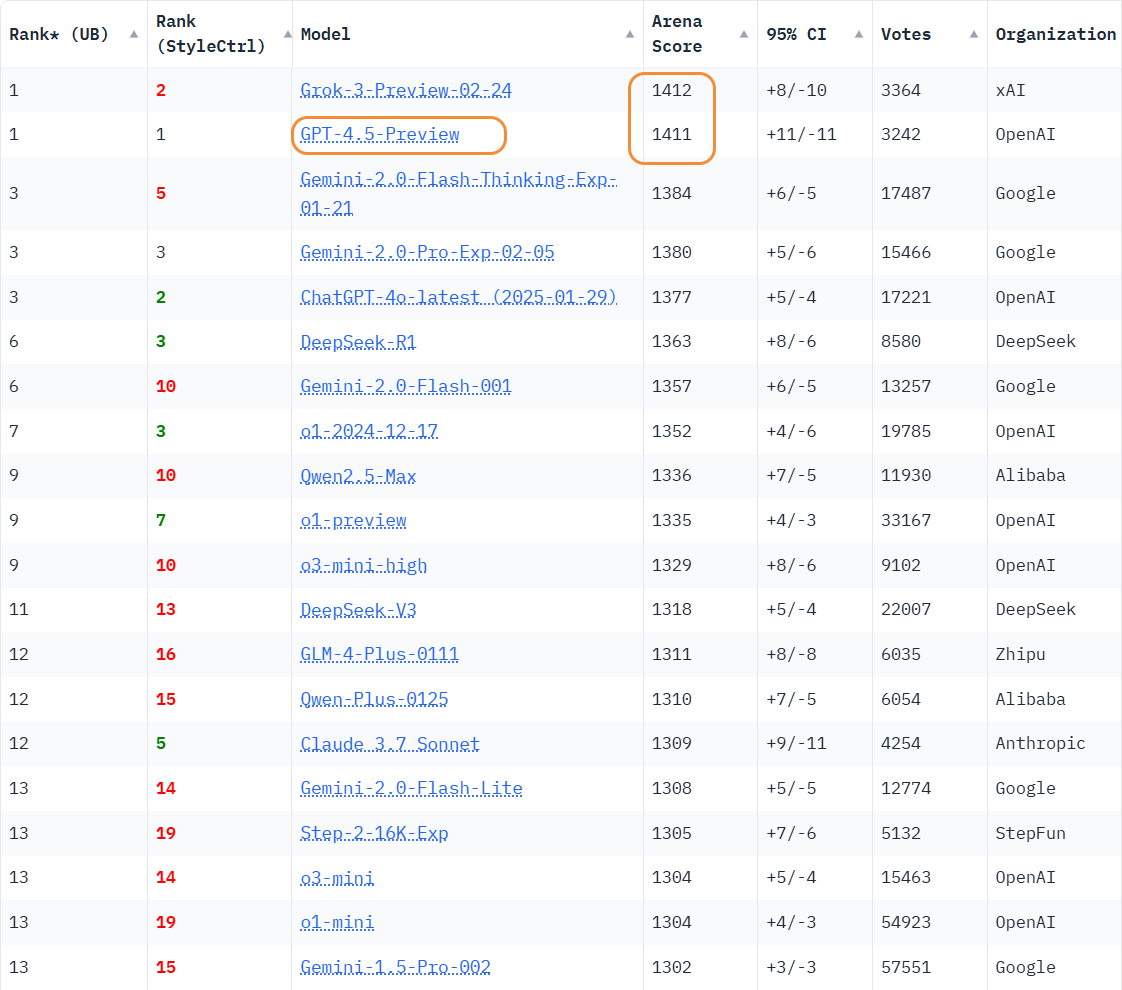Sort by 95% CI column arrow
This screenshot has width=1122, height=990.
859,34
